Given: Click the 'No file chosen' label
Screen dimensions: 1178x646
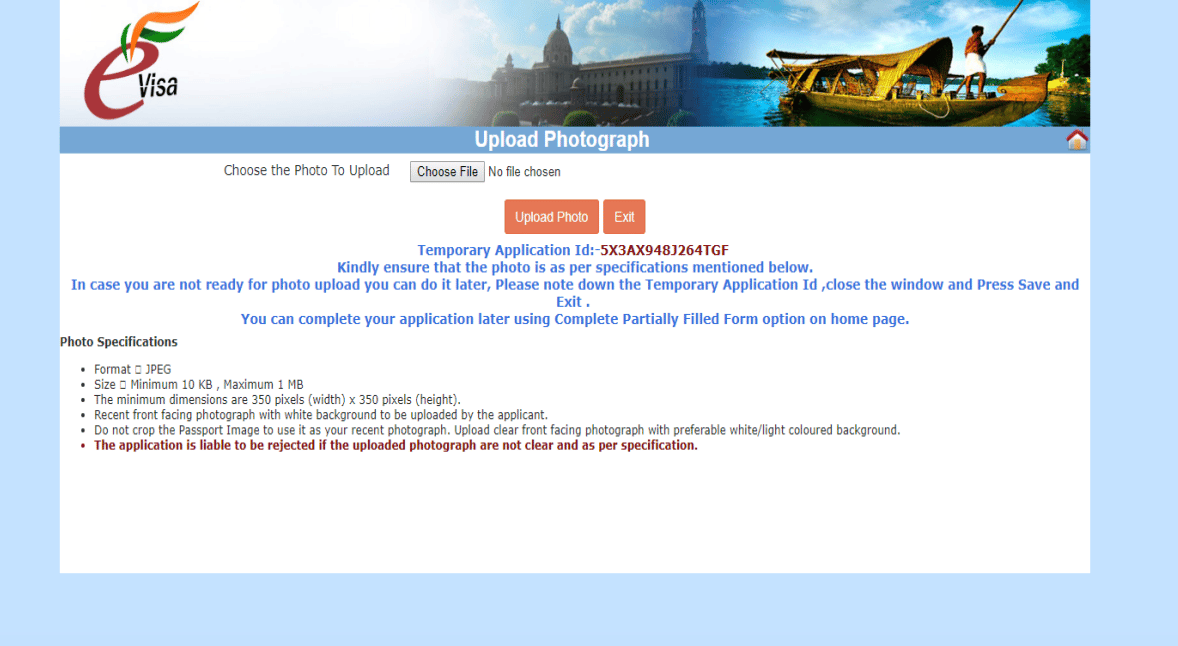Looking at the screenshot, I should [x=524, y=171].
